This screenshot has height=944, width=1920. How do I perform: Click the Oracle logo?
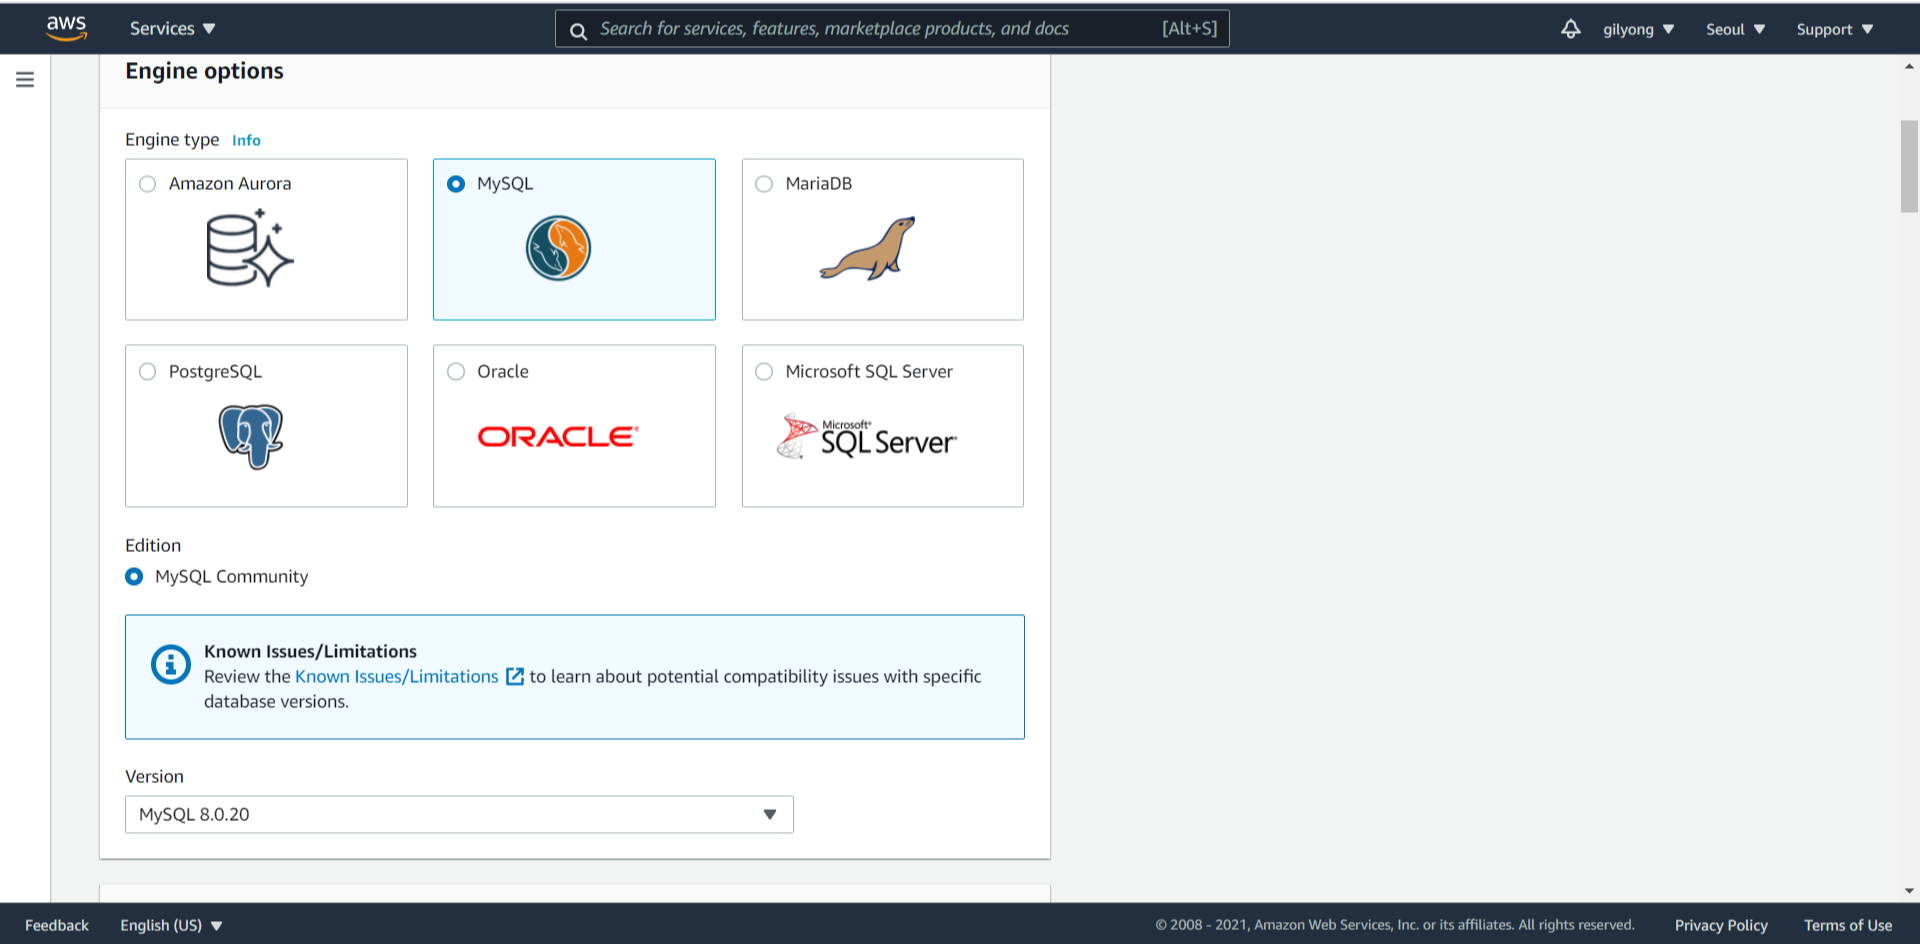pyautogui.click(x=558, y=437)
